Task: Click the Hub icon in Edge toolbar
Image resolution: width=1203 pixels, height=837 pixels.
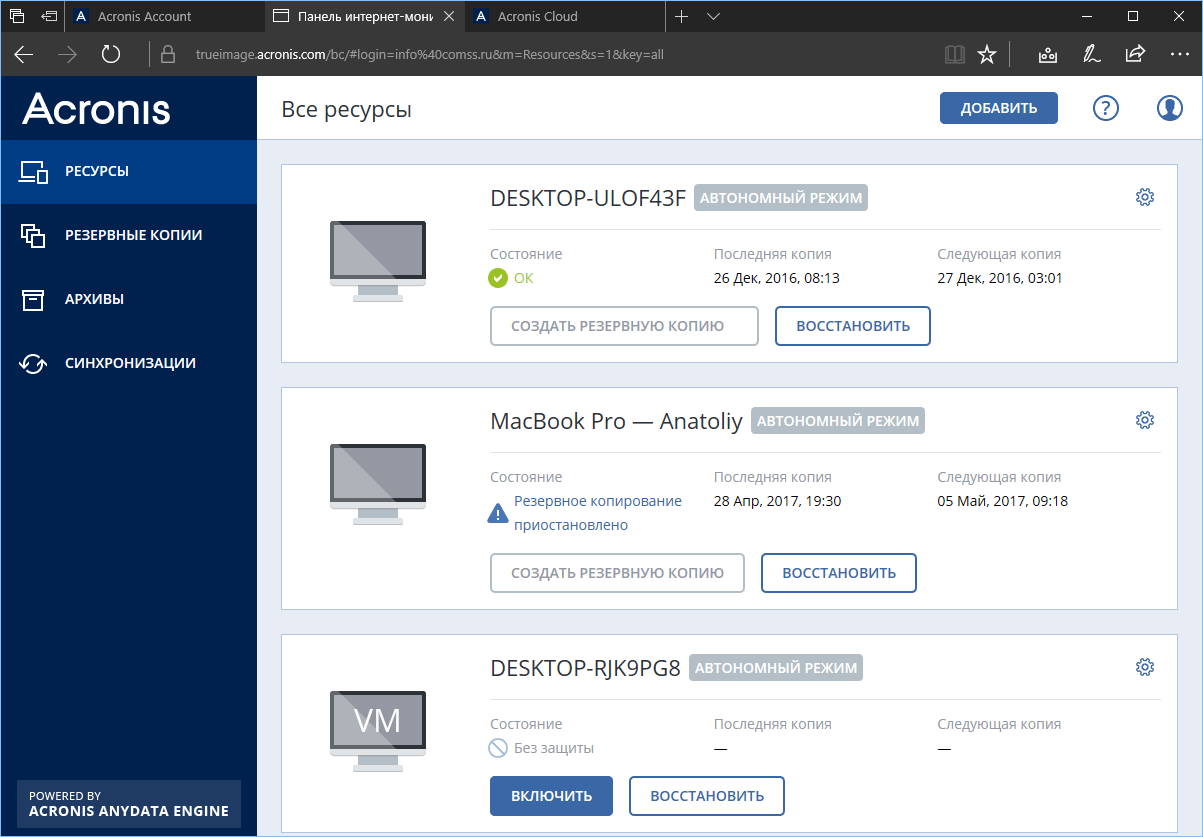Action: 1046,55
